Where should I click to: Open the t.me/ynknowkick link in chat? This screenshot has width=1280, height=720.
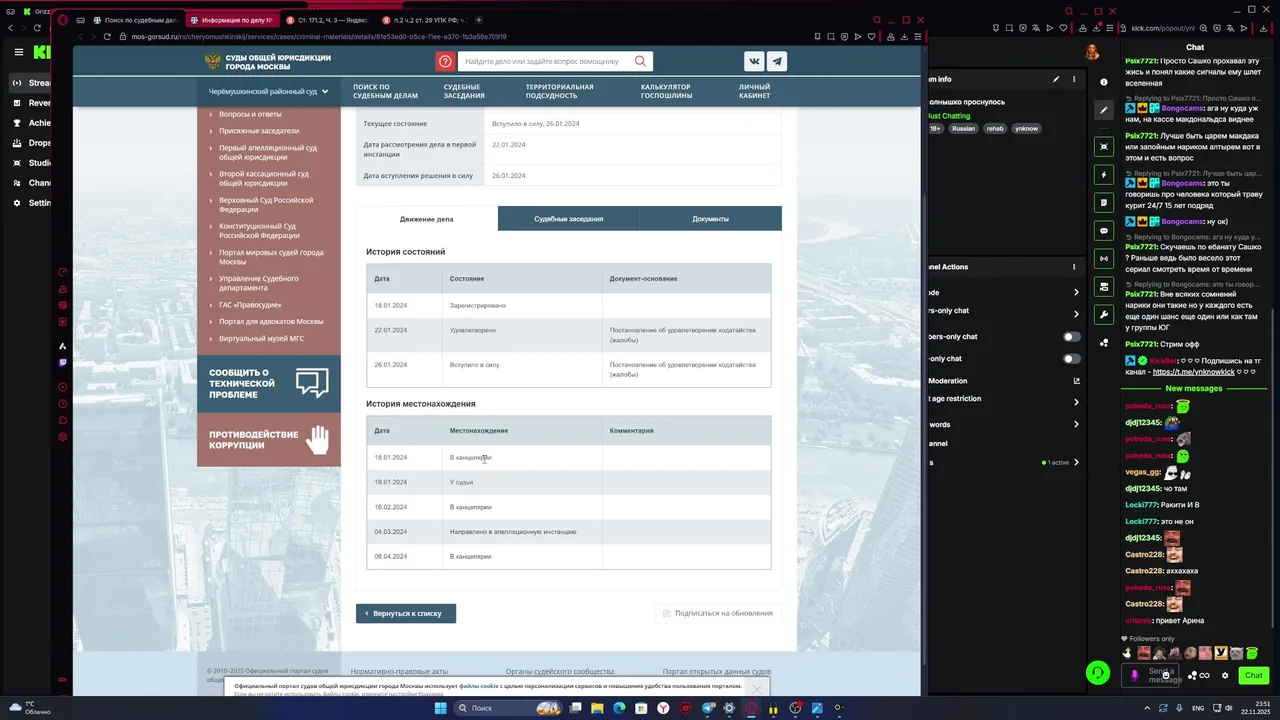[1194, 372]
